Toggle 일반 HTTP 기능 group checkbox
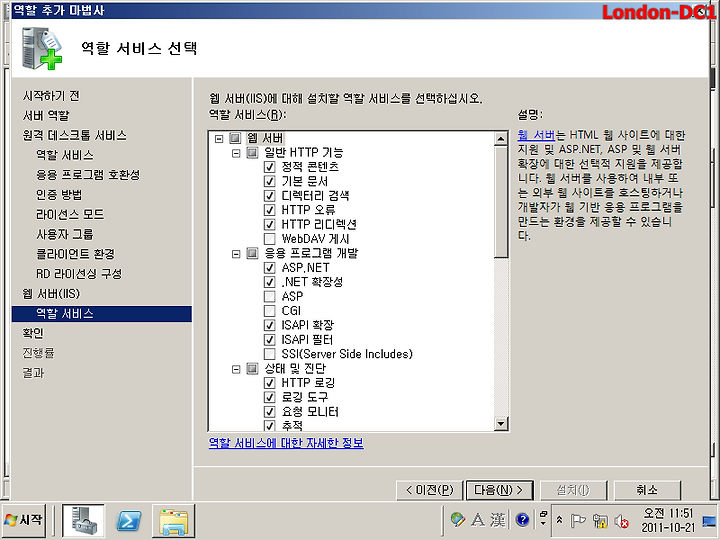The height and width of the screenshot is (540, 720). click(x=252, y=152)
